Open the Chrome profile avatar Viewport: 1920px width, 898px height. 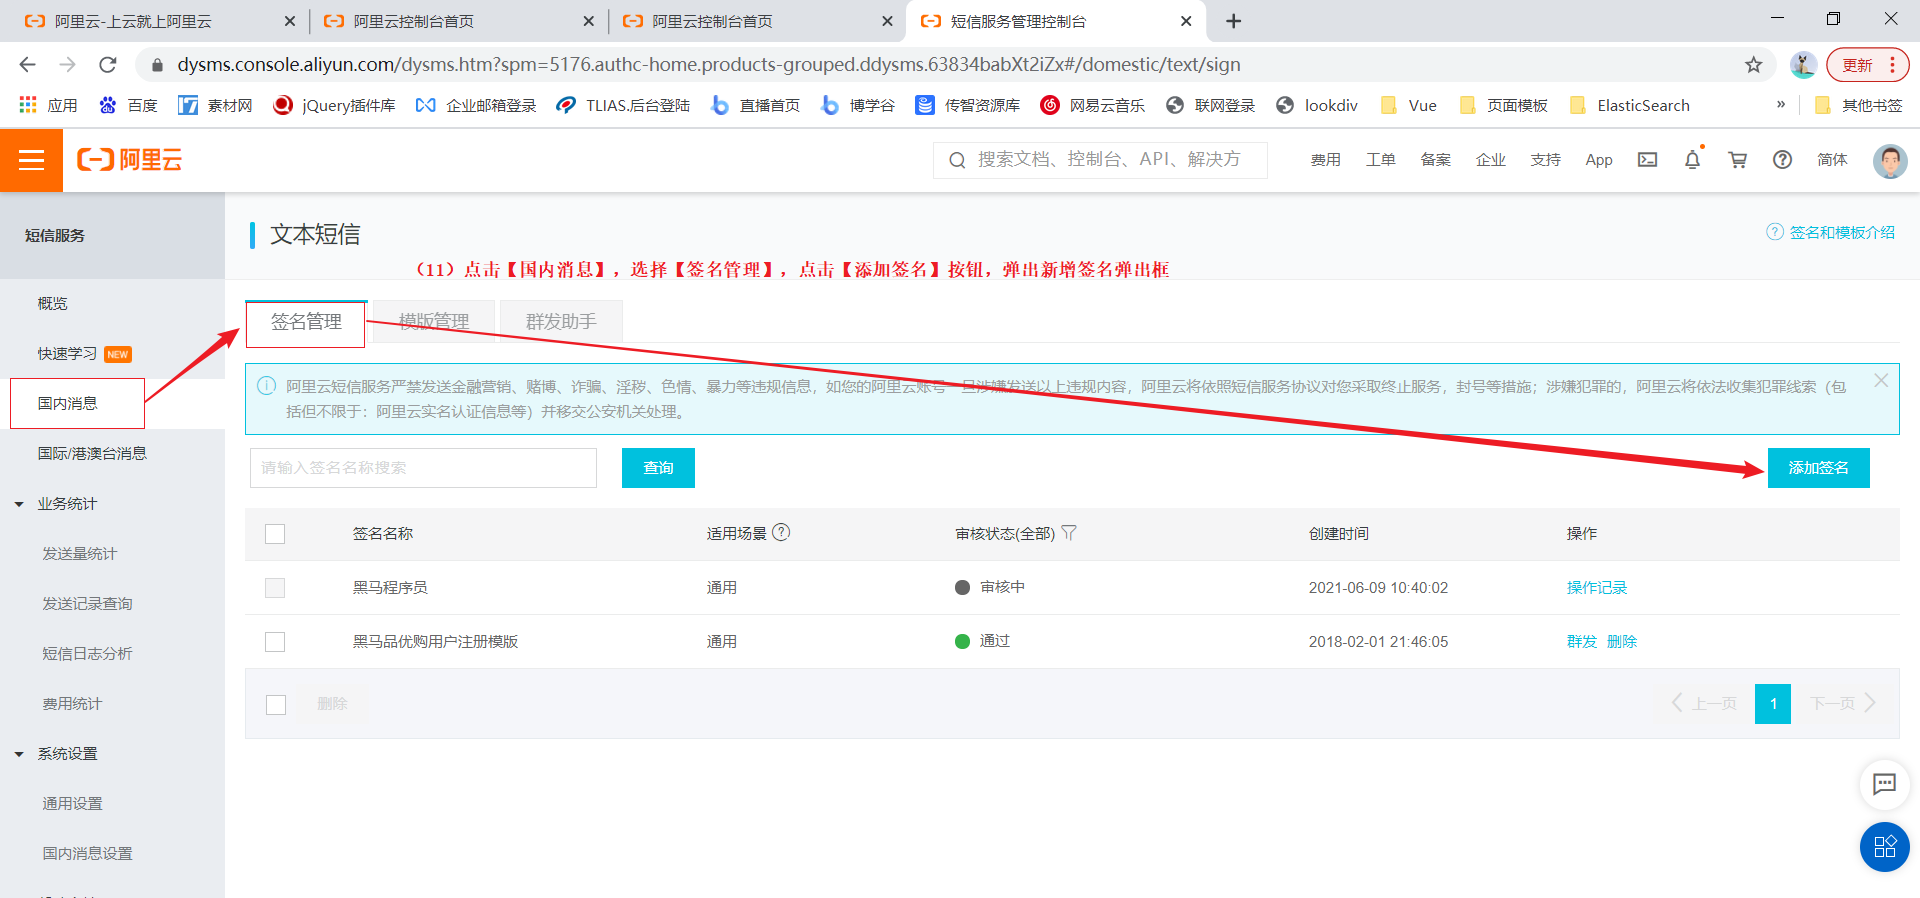tap(1803, 65)
